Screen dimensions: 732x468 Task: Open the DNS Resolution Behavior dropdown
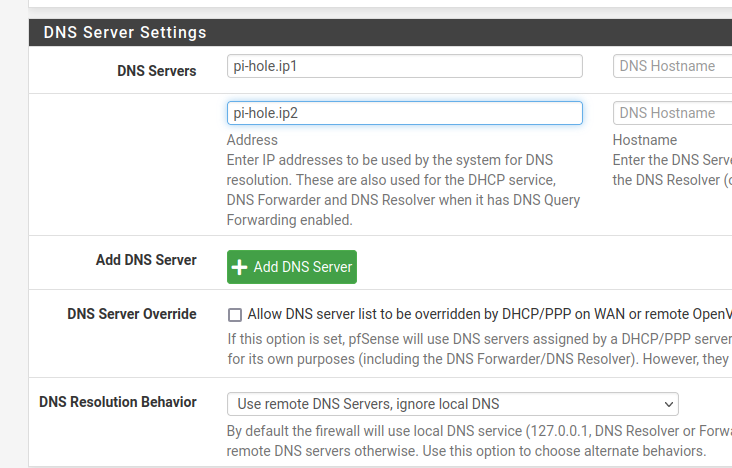pos(452,404)
